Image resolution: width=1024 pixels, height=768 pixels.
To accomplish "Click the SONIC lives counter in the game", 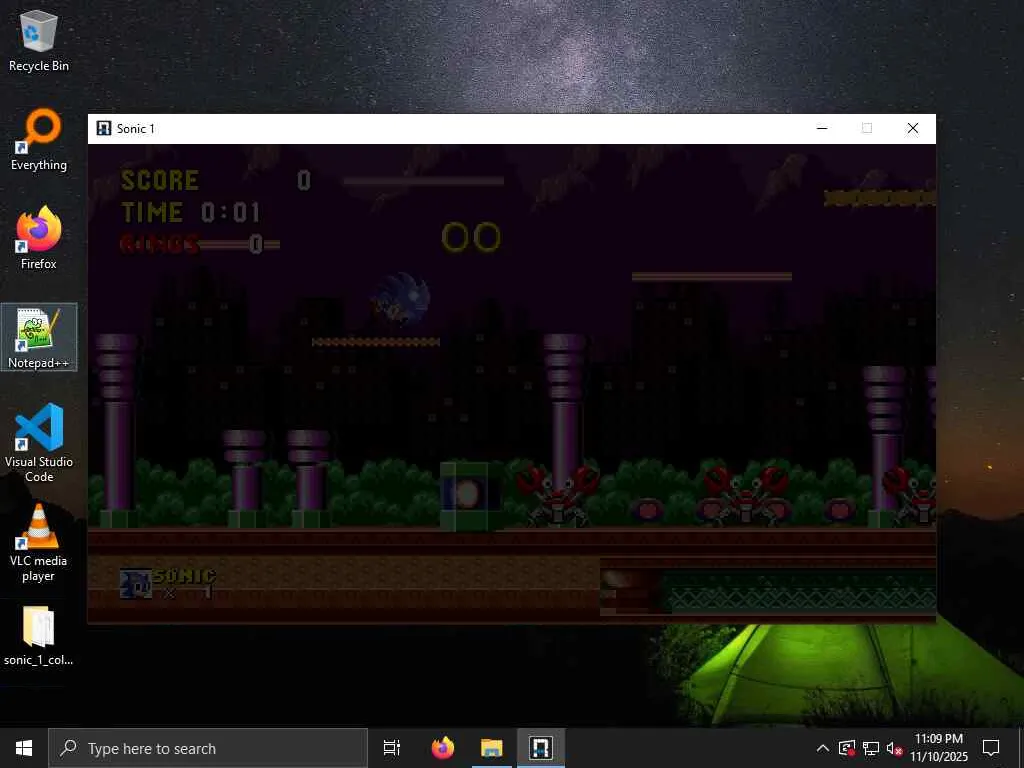I will [168, 583].
